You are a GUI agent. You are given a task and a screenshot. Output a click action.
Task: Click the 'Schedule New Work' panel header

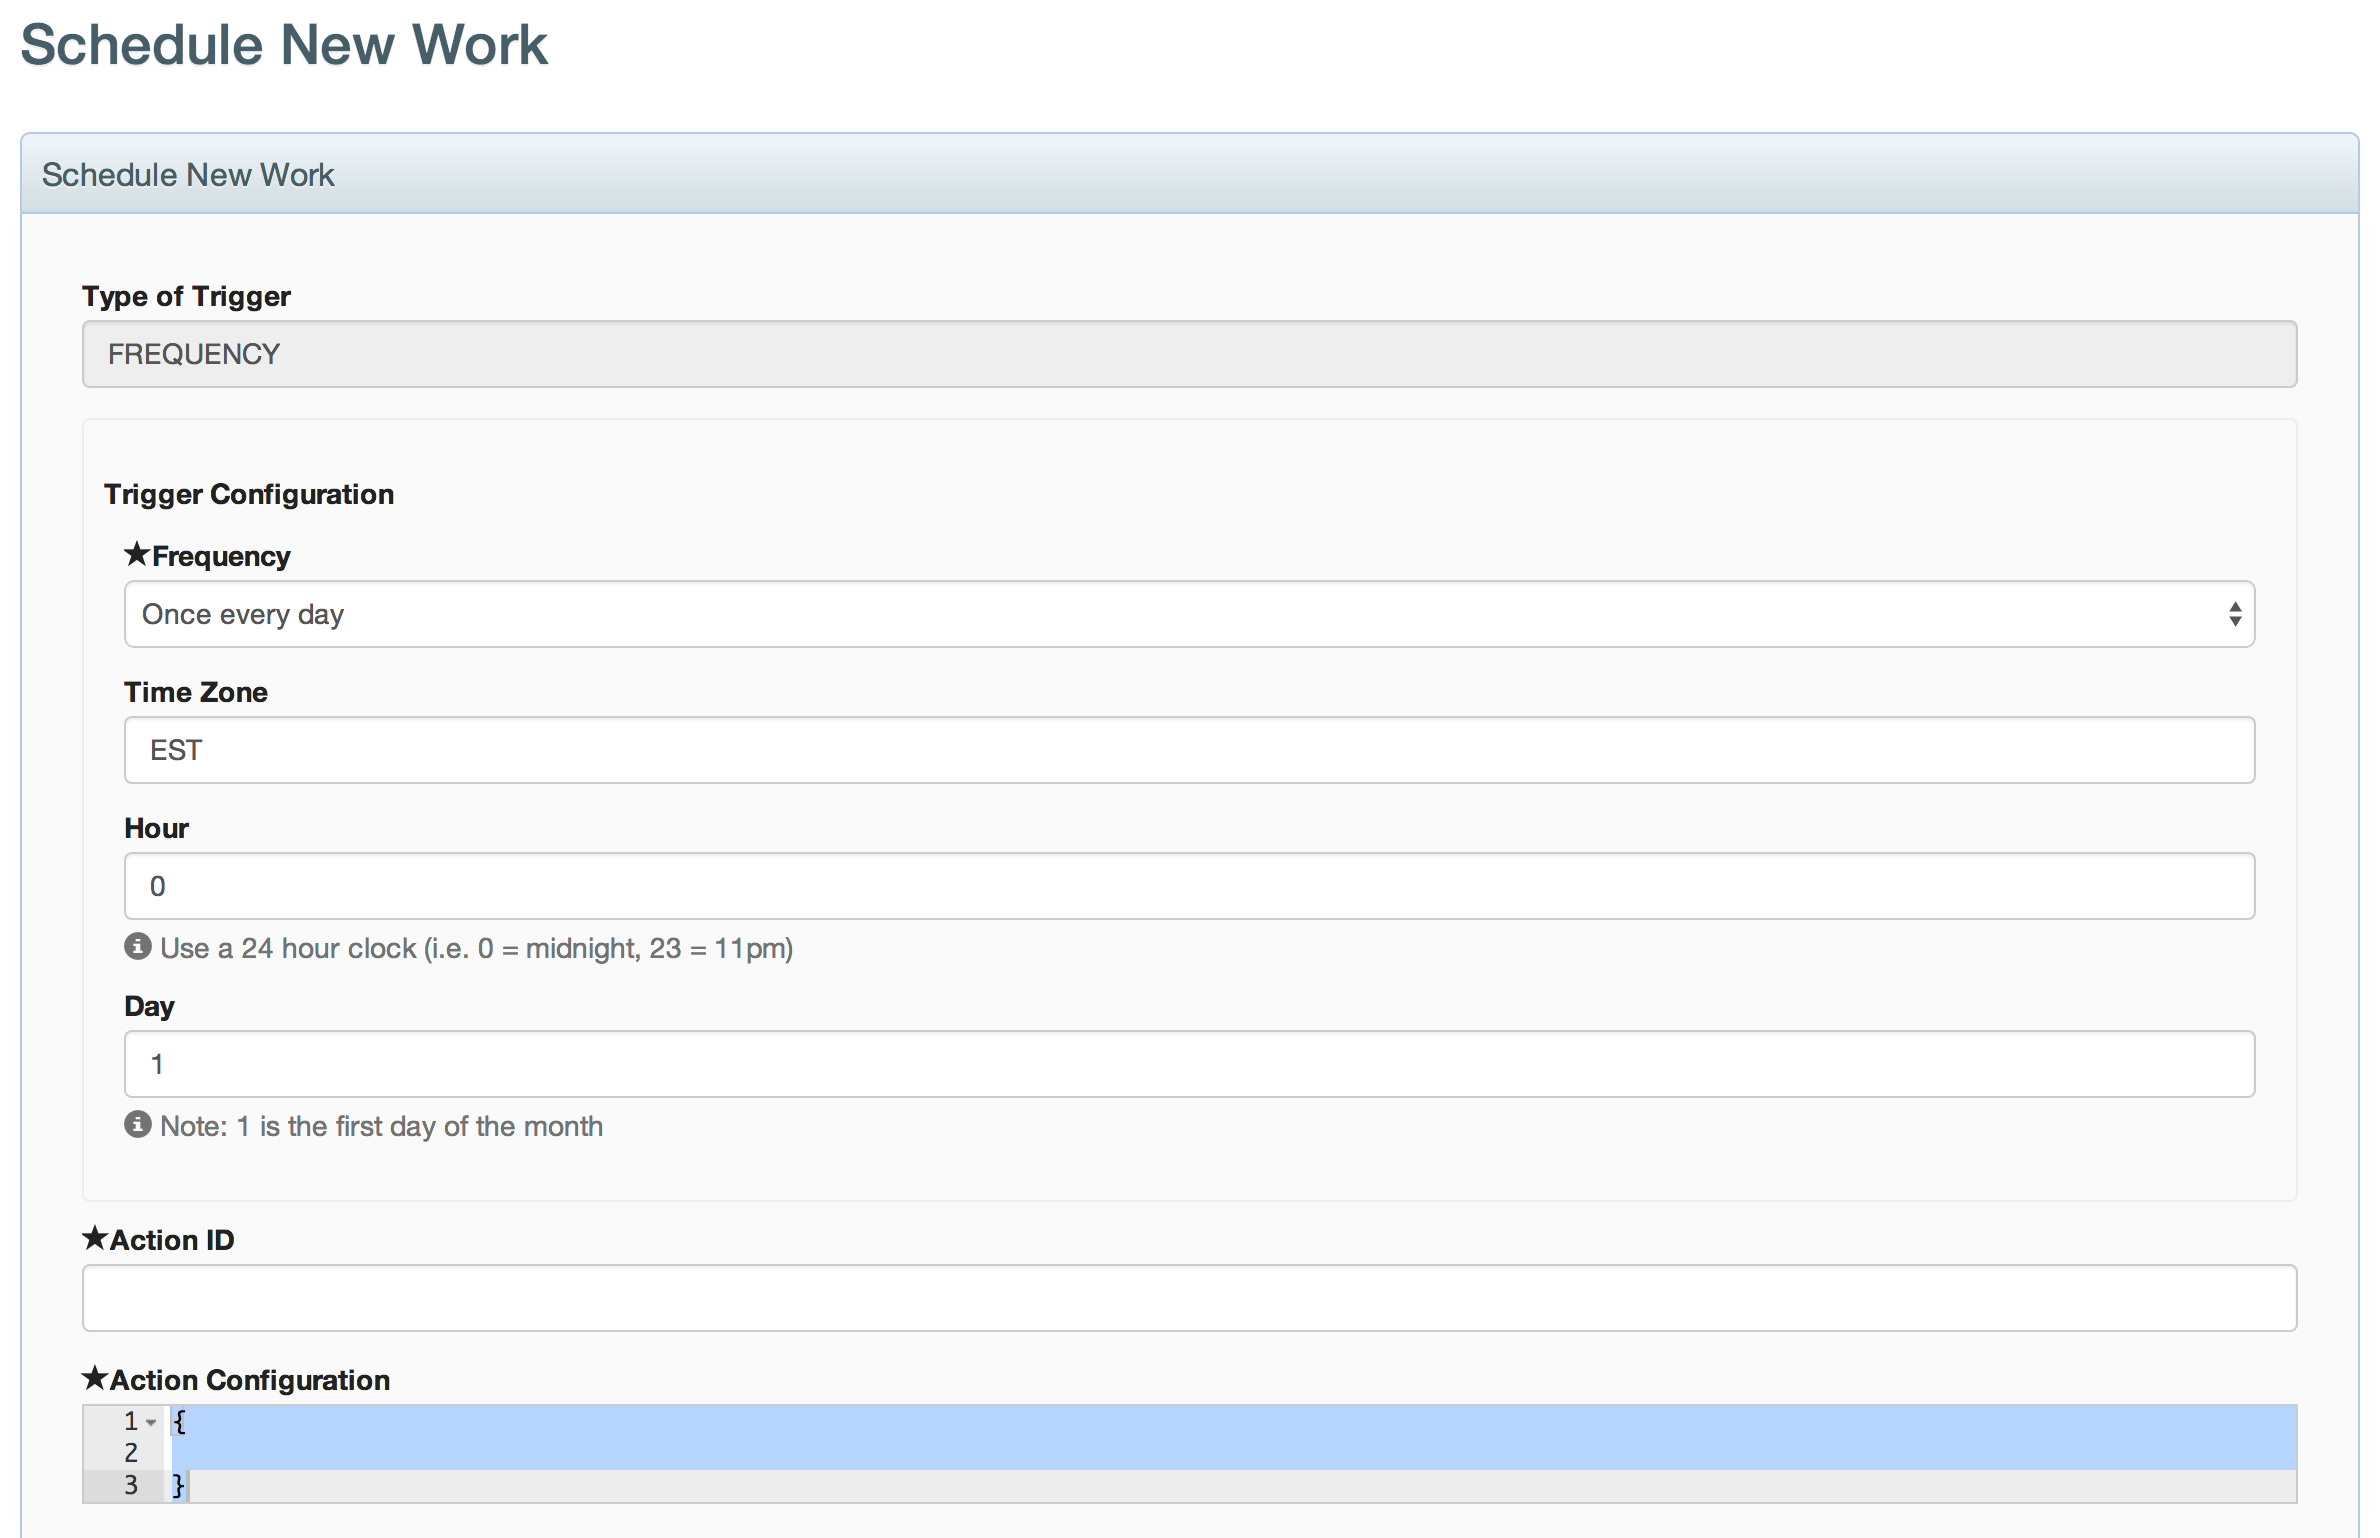coord(188,175)
